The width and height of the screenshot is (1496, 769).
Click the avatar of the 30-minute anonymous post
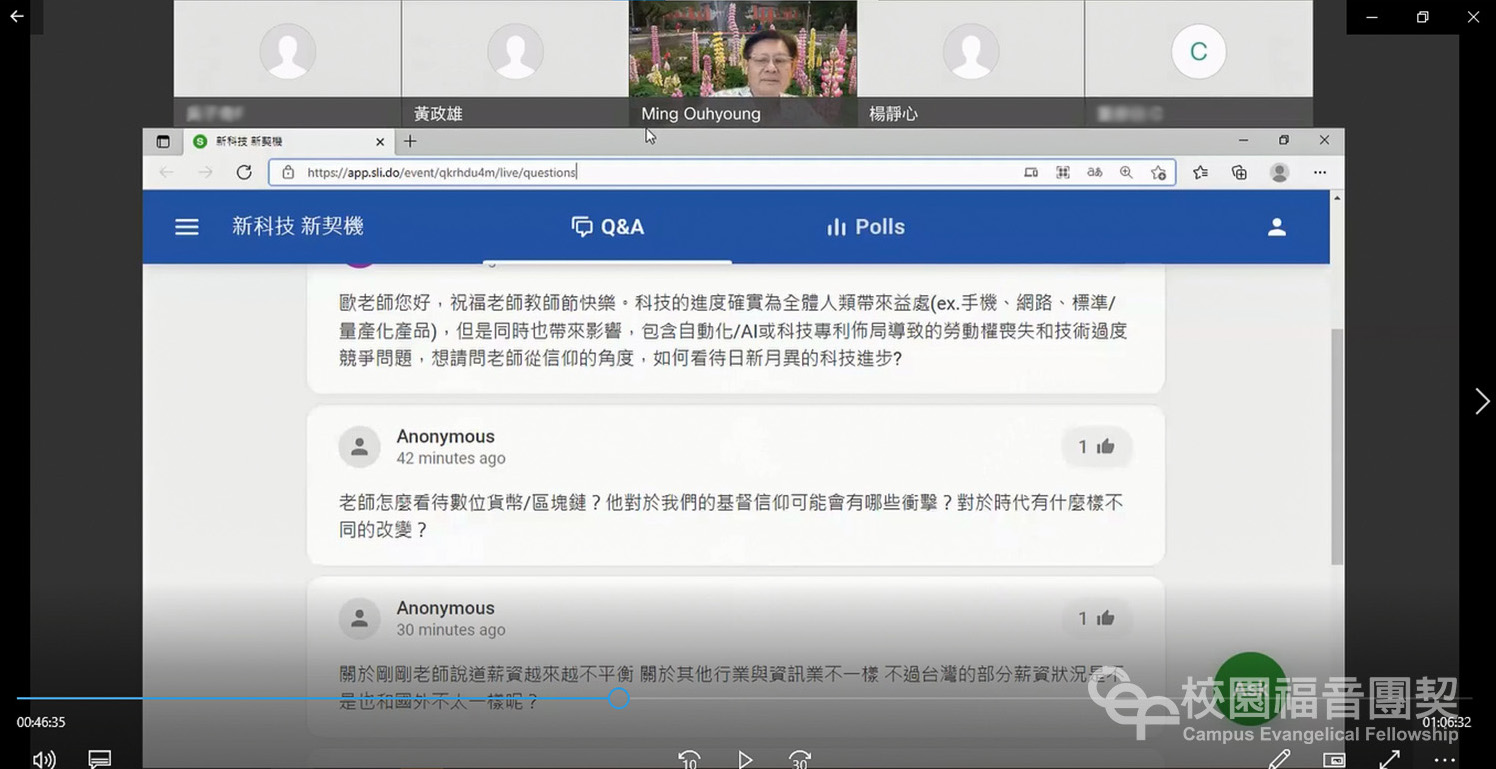click(360, 619)
